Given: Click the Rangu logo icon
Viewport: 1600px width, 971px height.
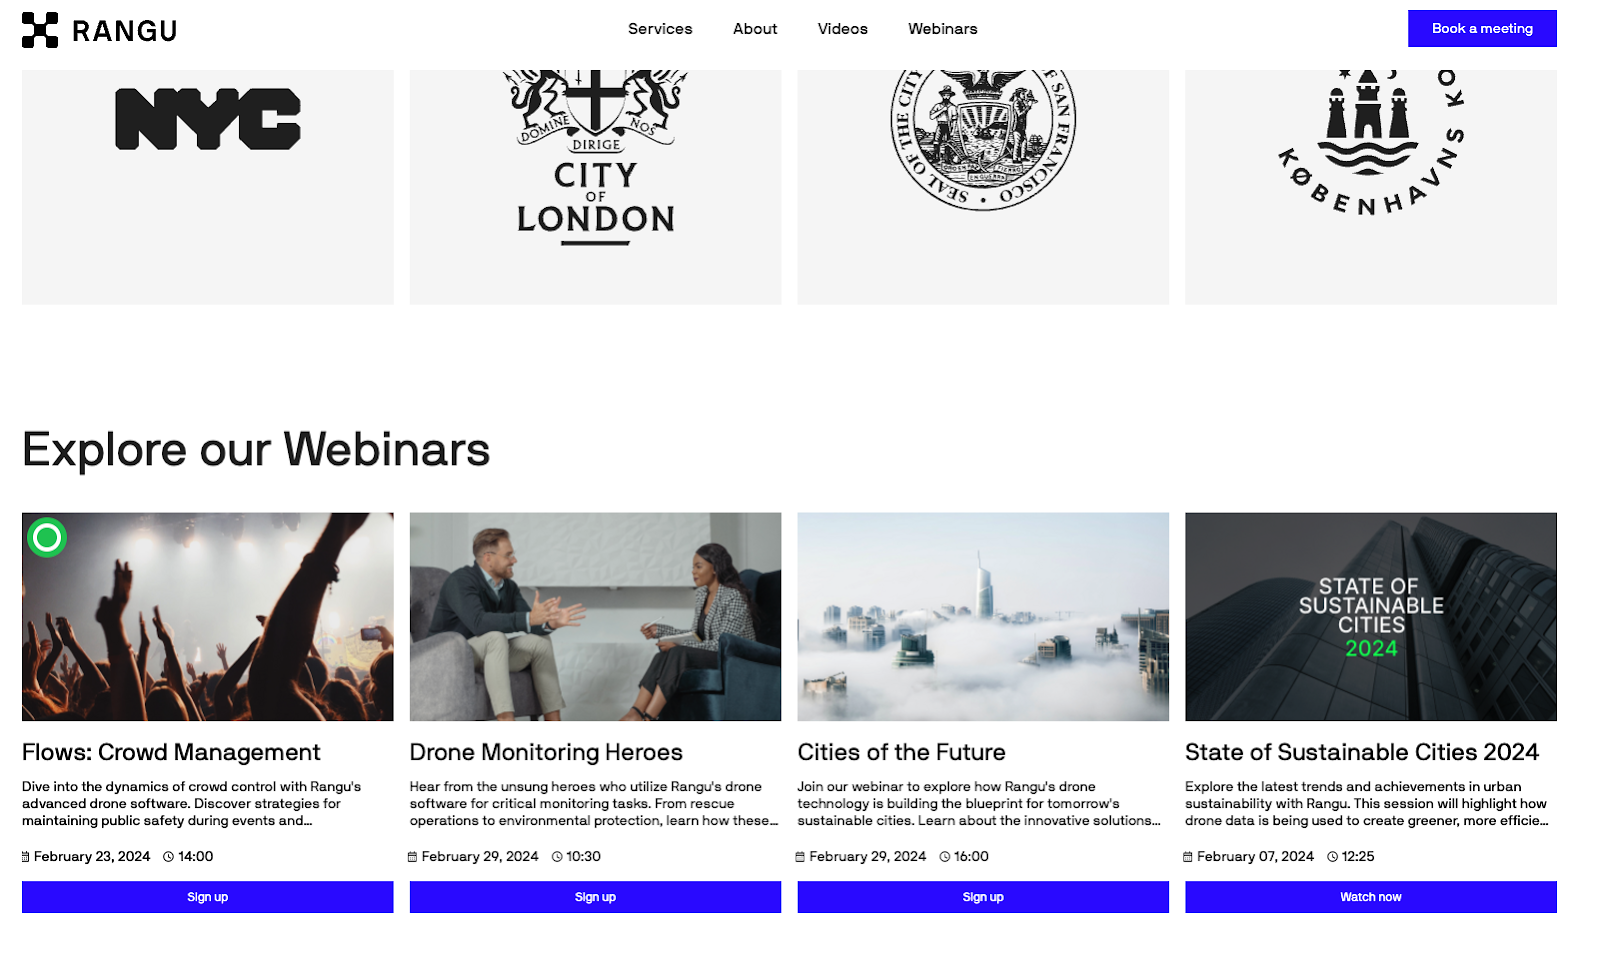Looking at the screenshot, I should click(x=40, y=30).
